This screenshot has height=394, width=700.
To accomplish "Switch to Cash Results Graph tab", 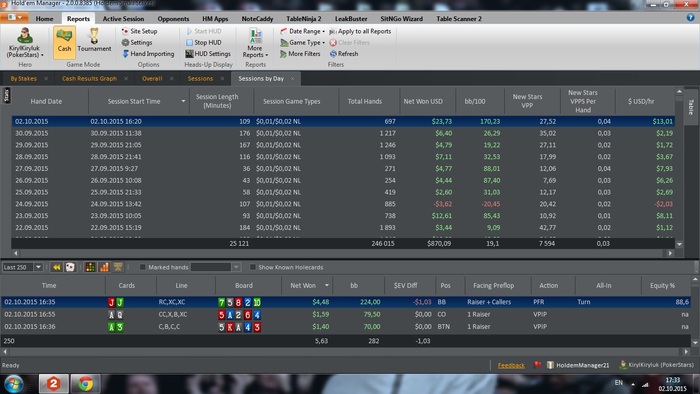I will coord(89,79).
